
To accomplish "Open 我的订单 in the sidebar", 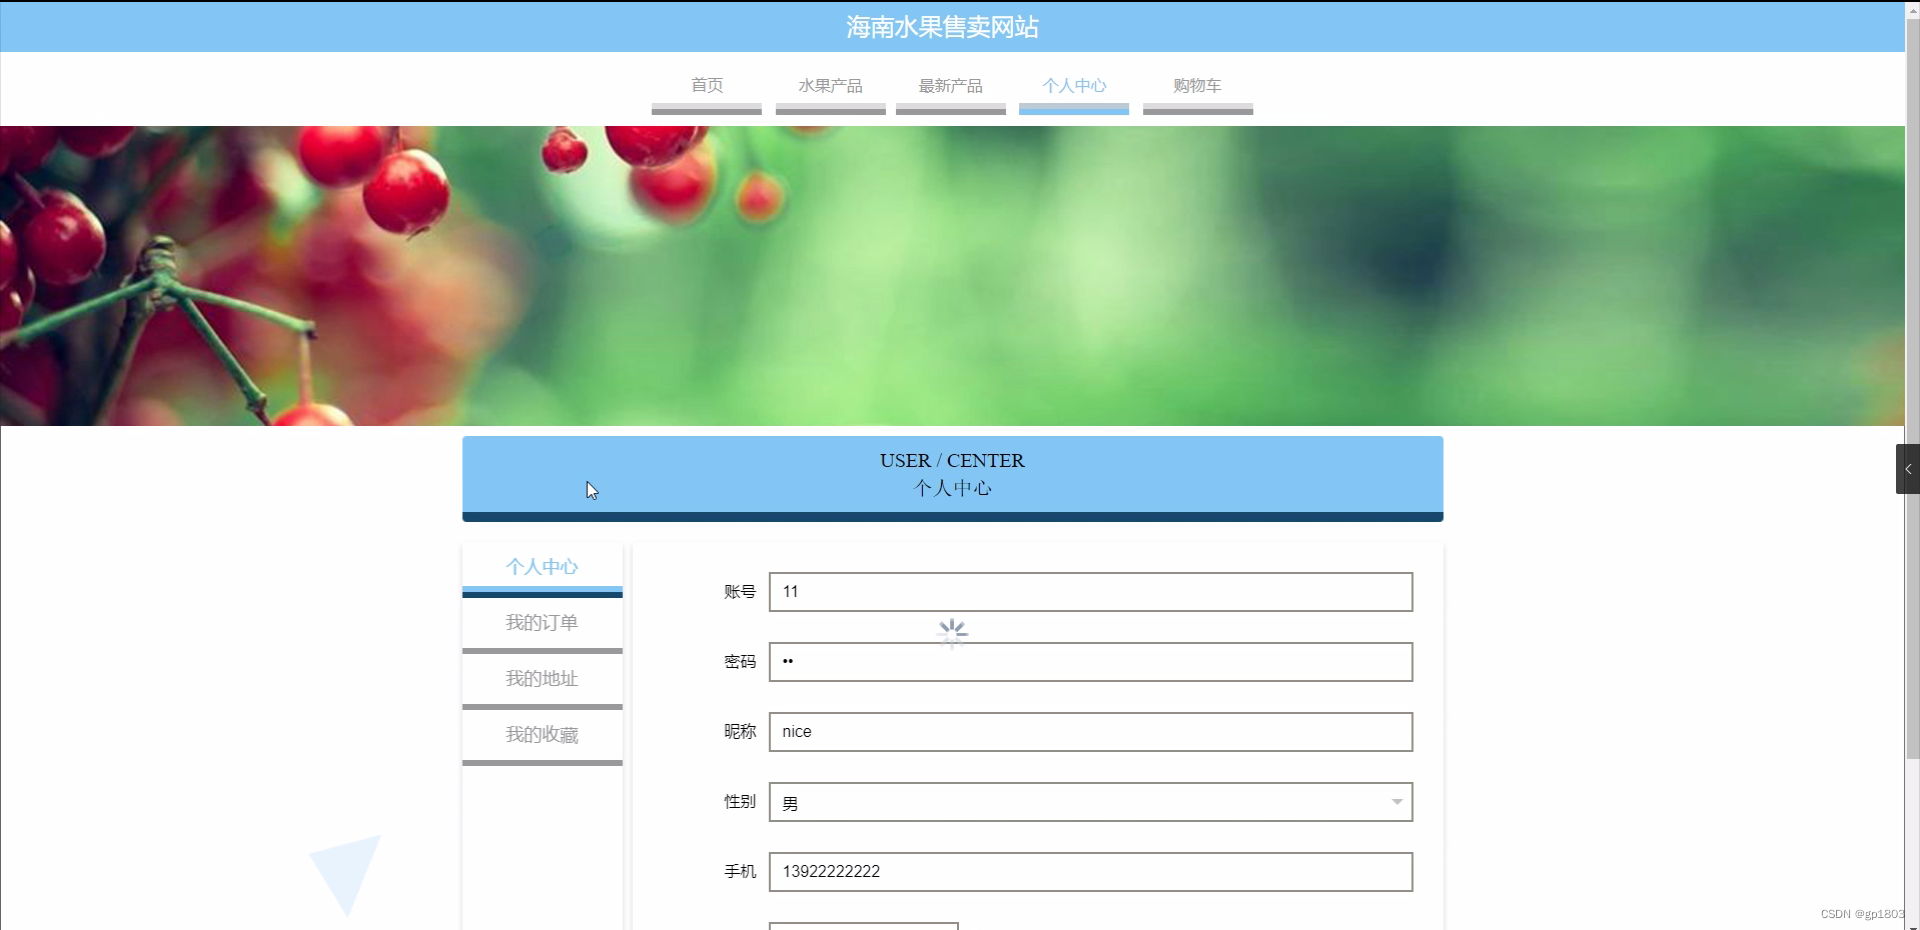I will 541,622.
